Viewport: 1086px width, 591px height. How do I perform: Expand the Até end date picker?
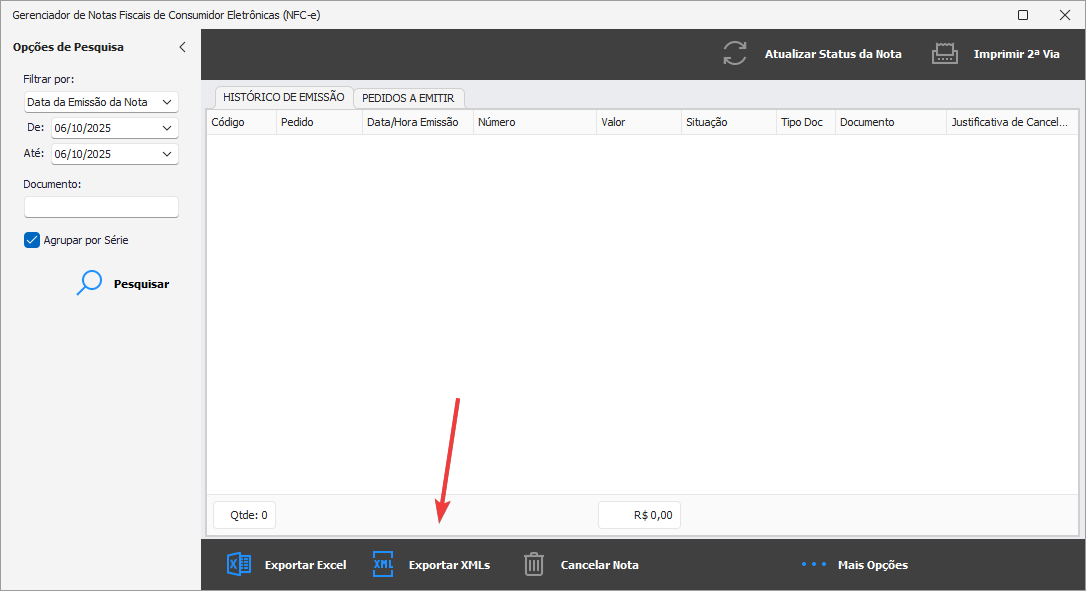(166, 154)
